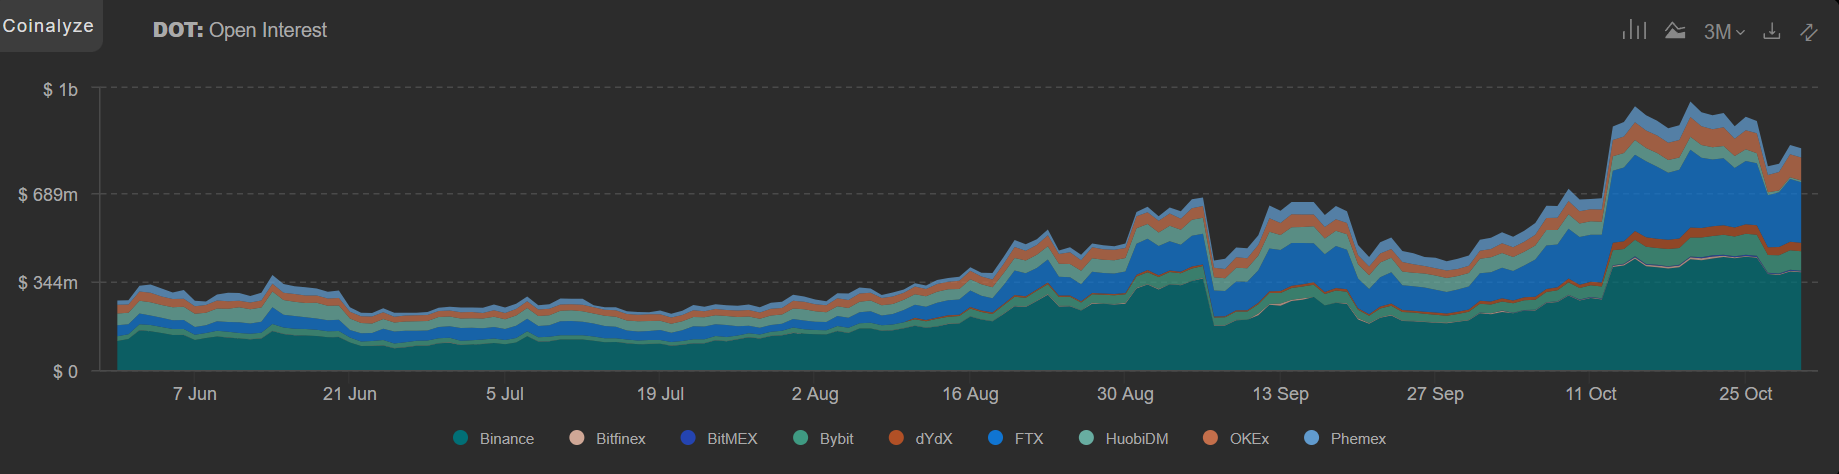
Task: Click the 11 Oct date label
Action: click(1591, 394)
